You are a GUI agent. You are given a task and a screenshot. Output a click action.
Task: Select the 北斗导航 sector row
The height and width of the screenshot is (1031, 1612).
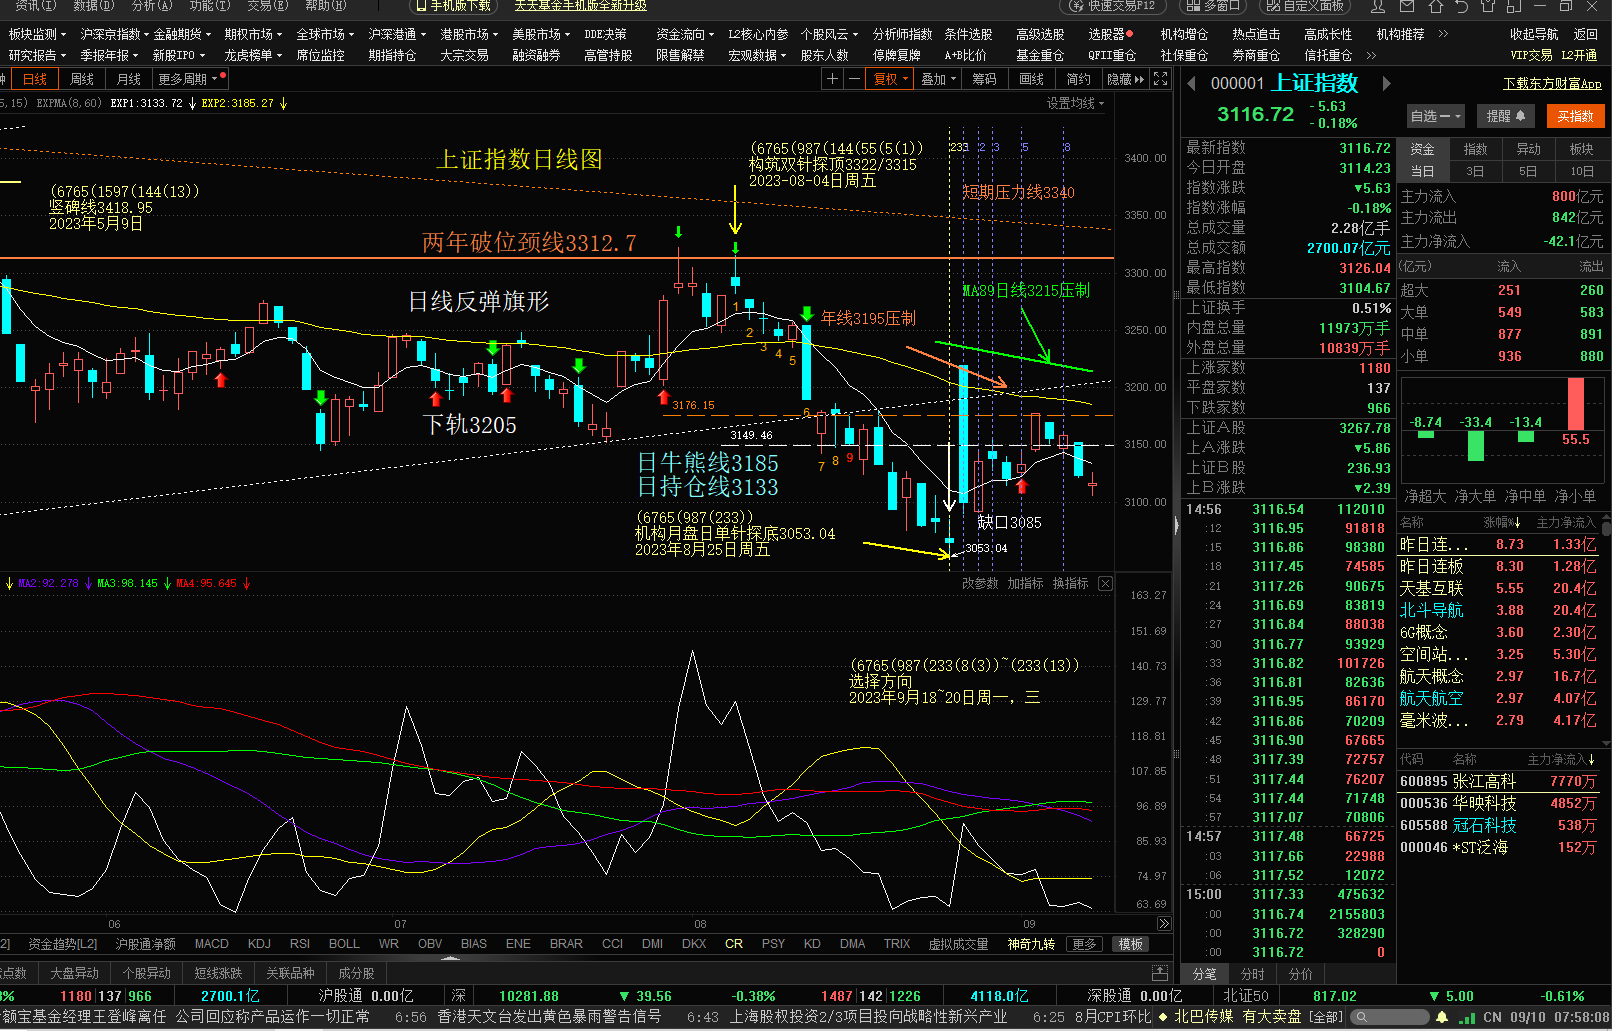tap(1498, 610)
